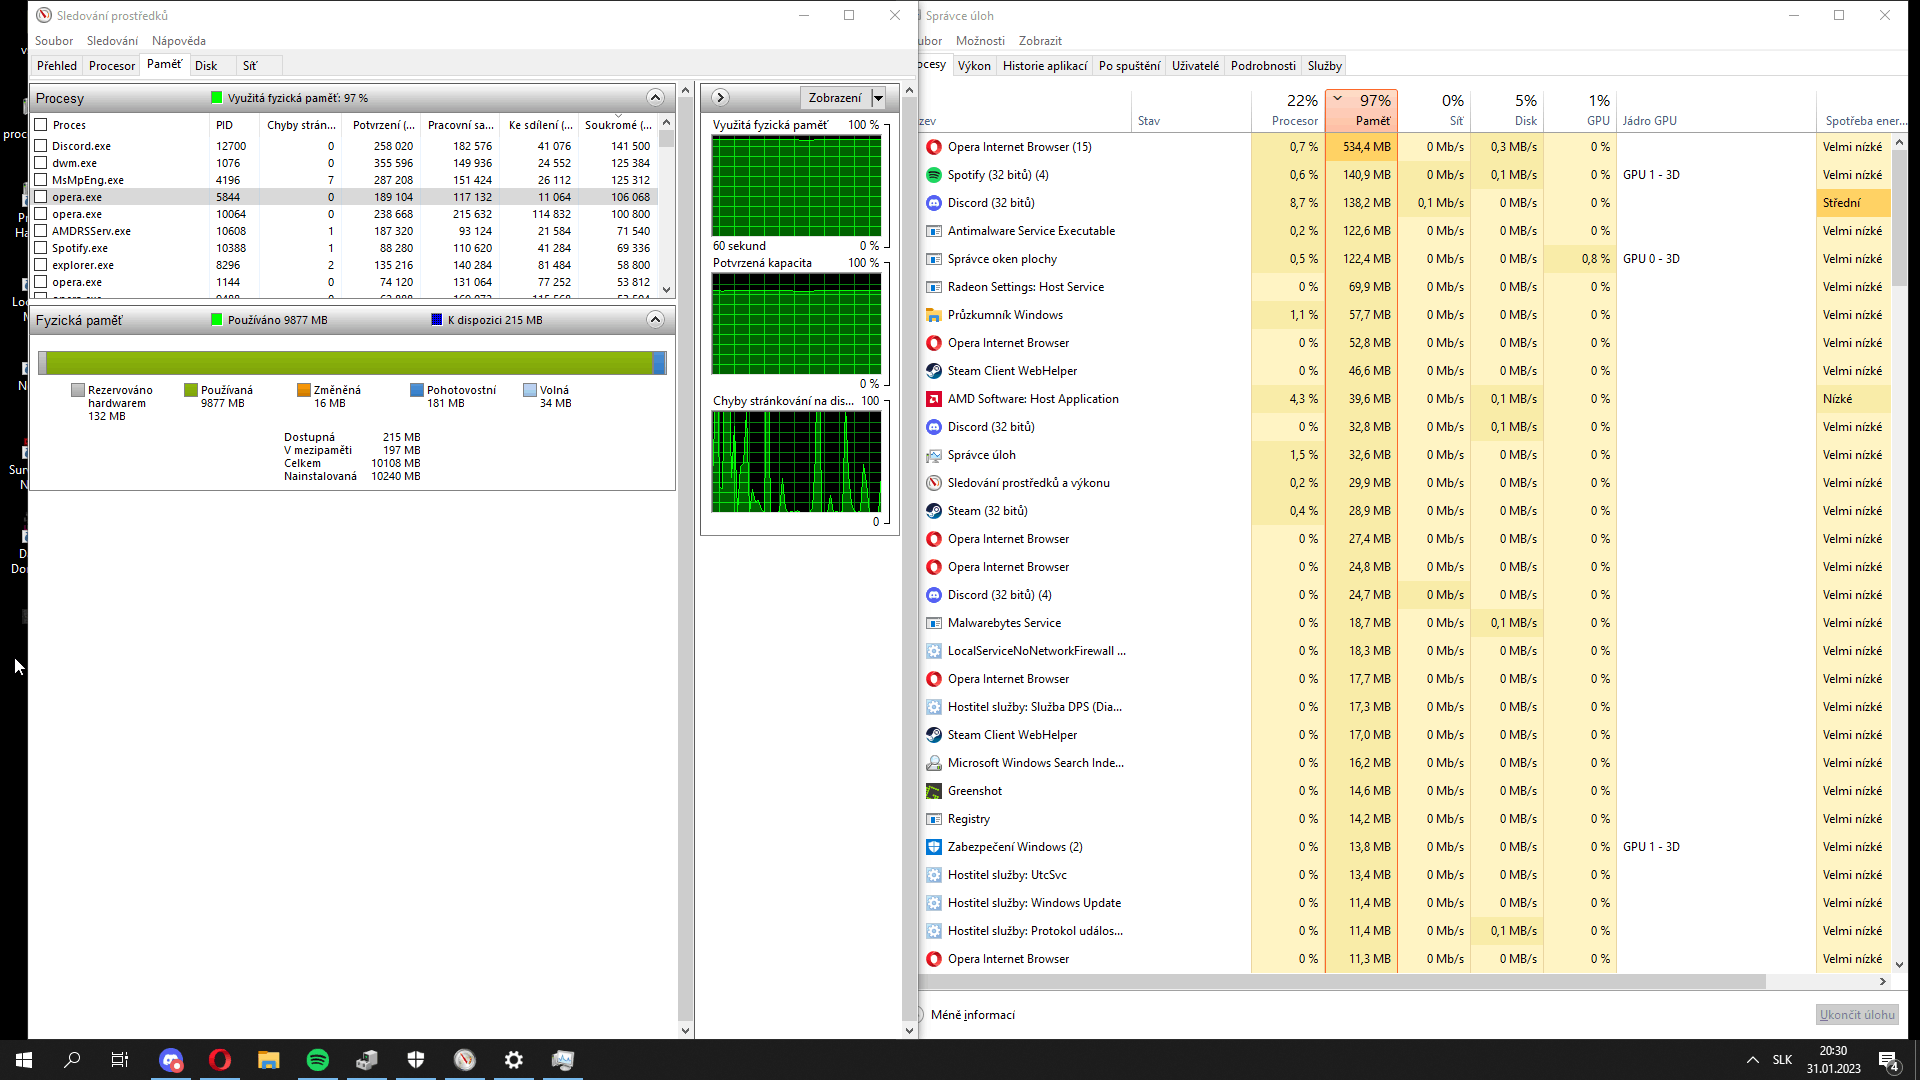Click the green Používaná memory bar segment
The height and width of the screenshot is (1080, 1920).
[x=350, y=363]
